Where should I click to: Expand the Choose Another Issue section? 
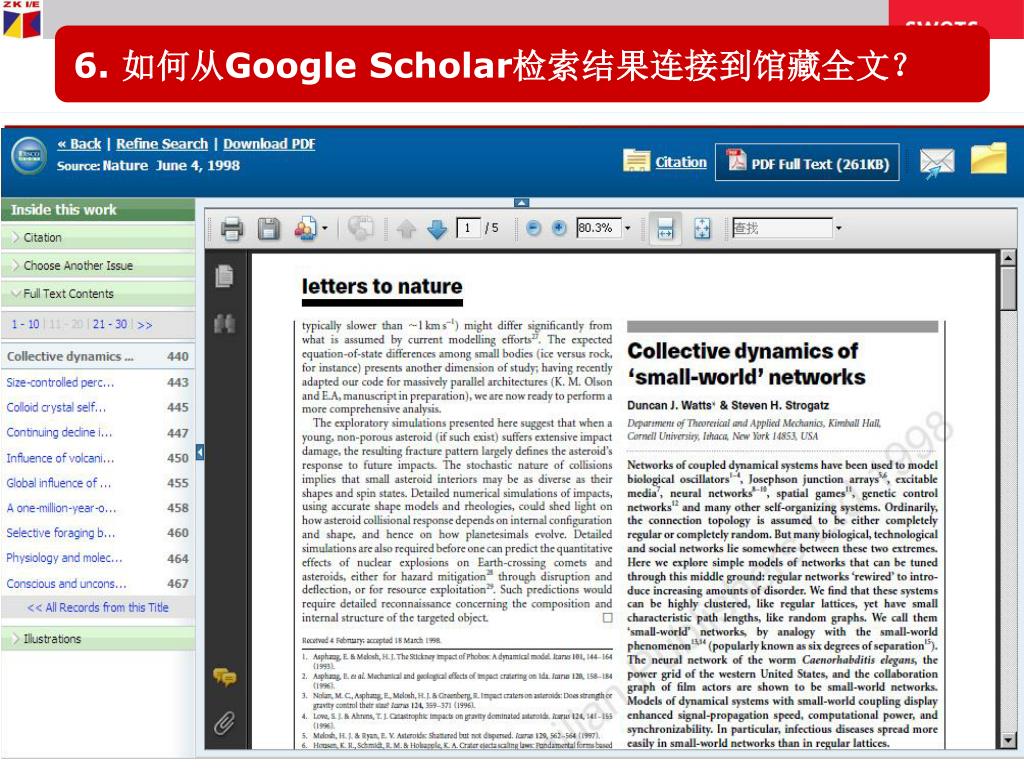(x=98, y=266)
